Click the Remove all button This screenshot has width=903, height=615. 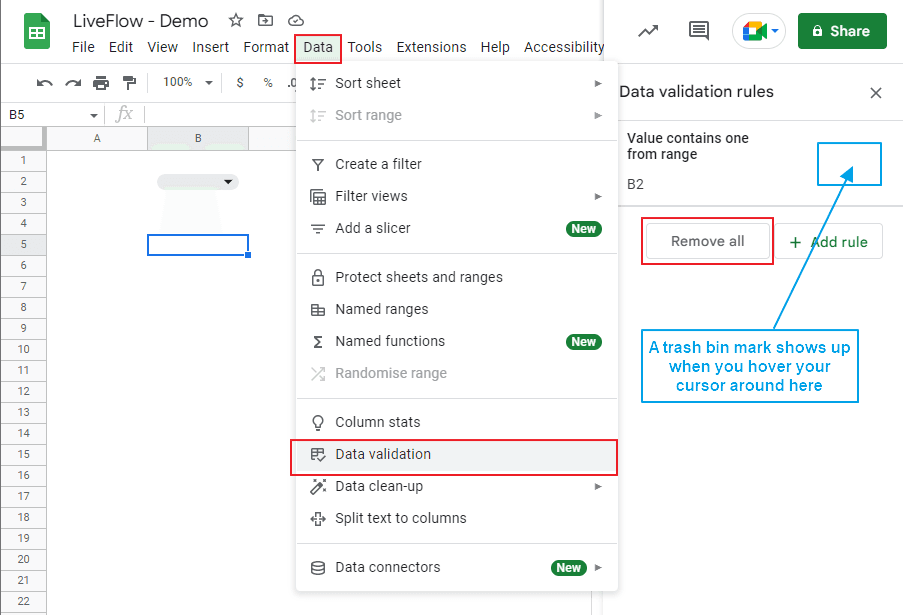point(707,241)
